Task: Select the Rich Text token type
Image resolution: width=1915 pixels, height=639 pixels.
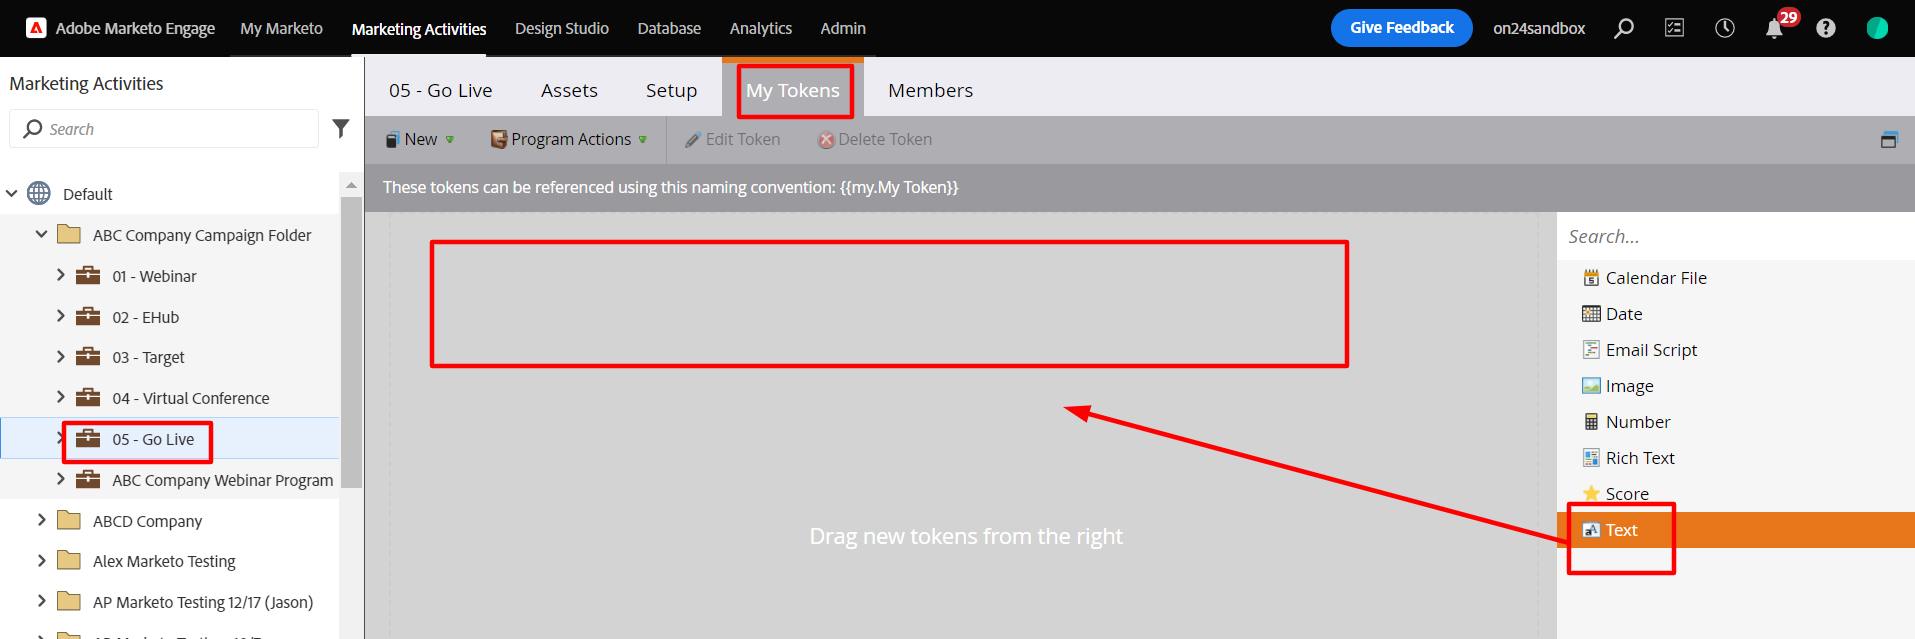Action: click(1629, 458)
